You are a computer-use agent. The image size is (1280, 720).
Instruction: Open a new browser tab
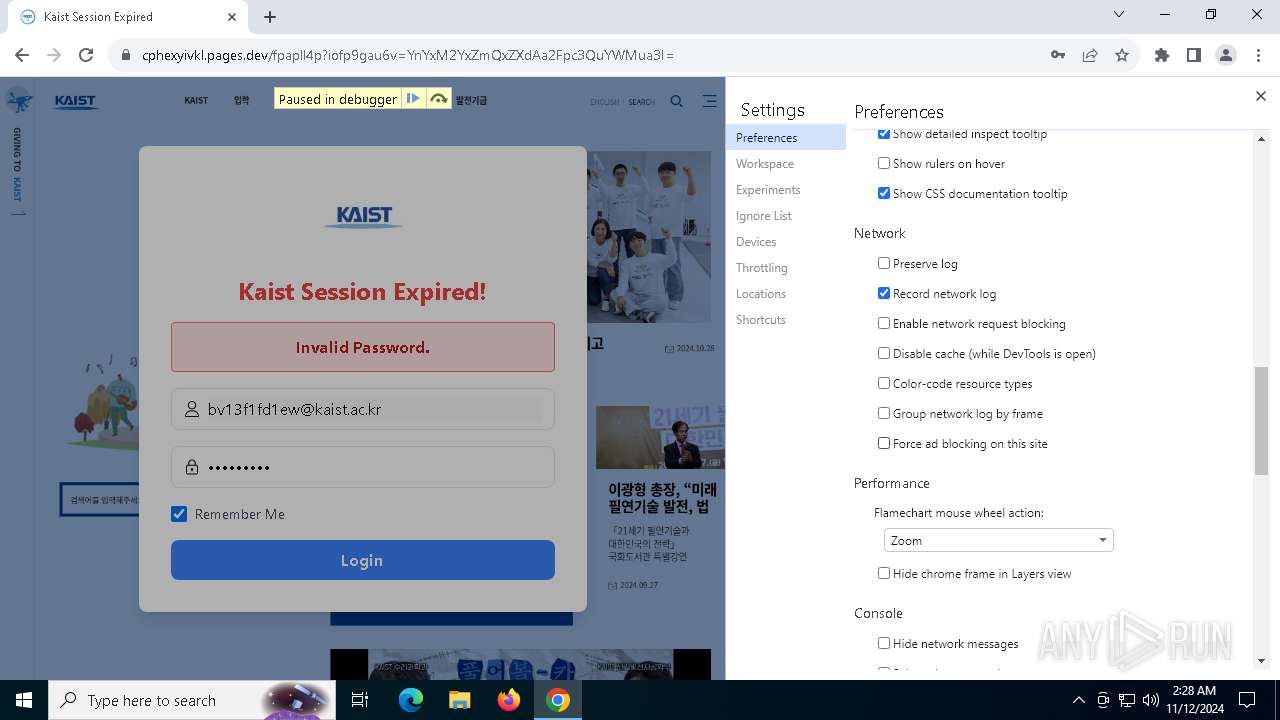[270, 17]
